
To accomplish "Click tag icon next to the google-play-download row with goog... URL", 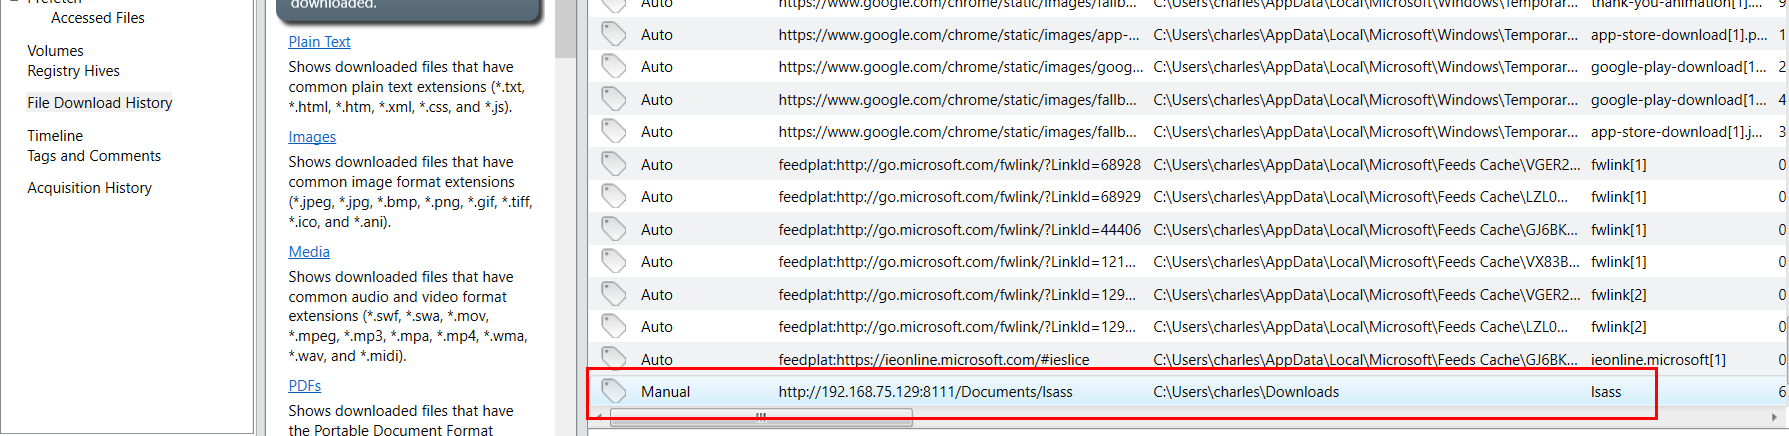I will [614, 66].
